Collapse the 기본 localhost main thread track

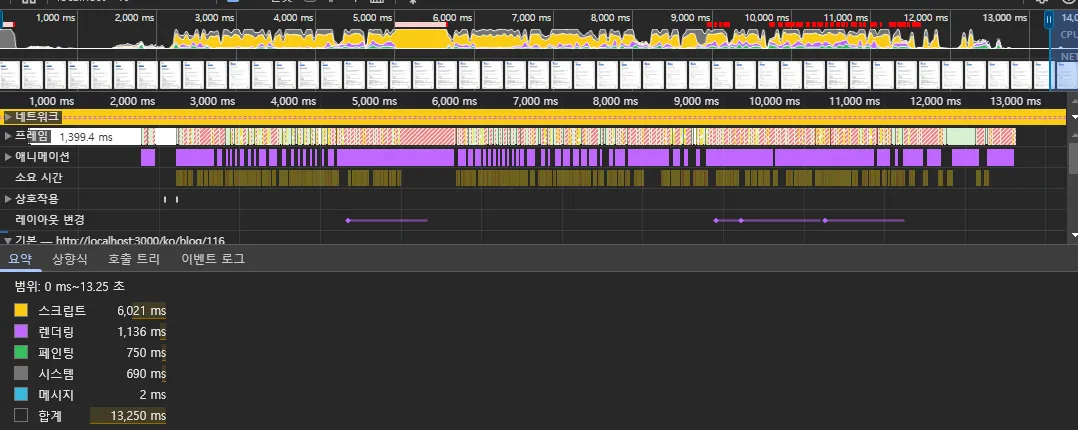(x=6, y=241)
